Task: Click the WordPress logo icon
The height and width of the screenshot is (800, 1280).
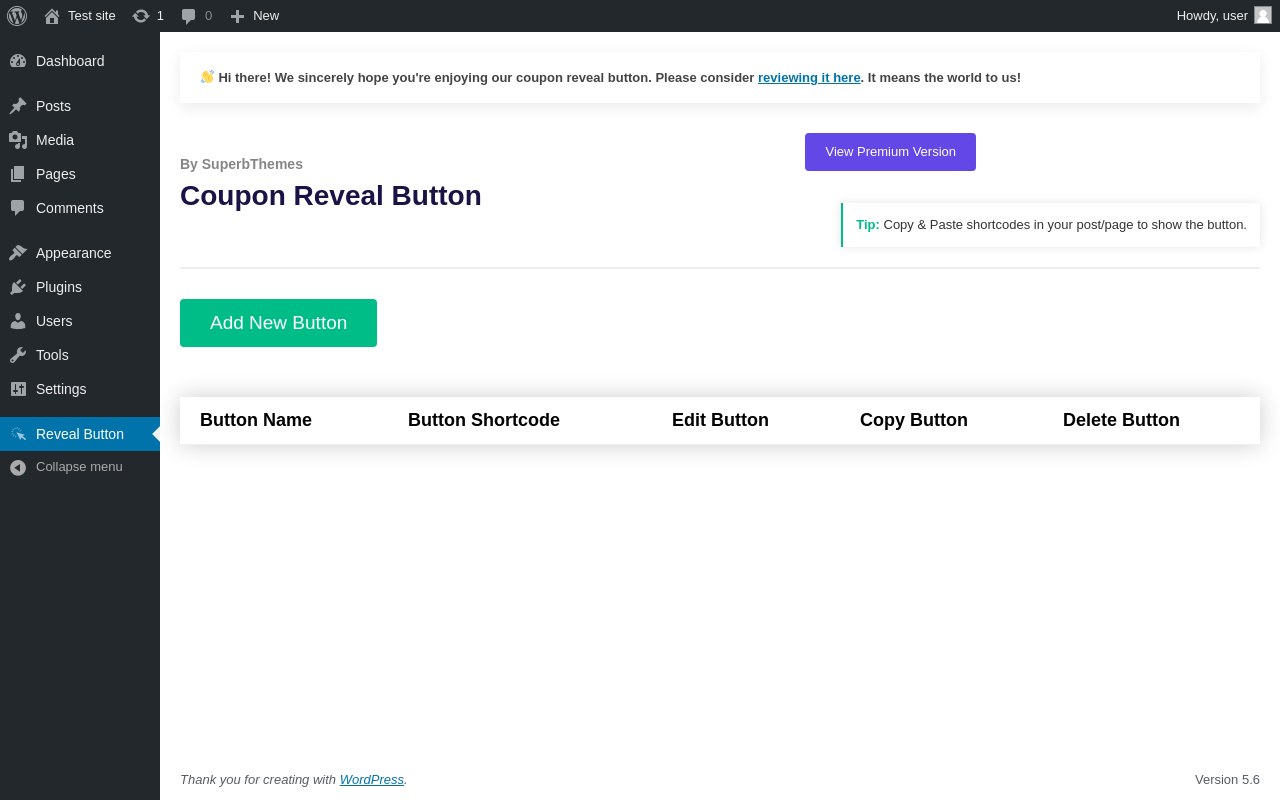Action: [17, 16]
